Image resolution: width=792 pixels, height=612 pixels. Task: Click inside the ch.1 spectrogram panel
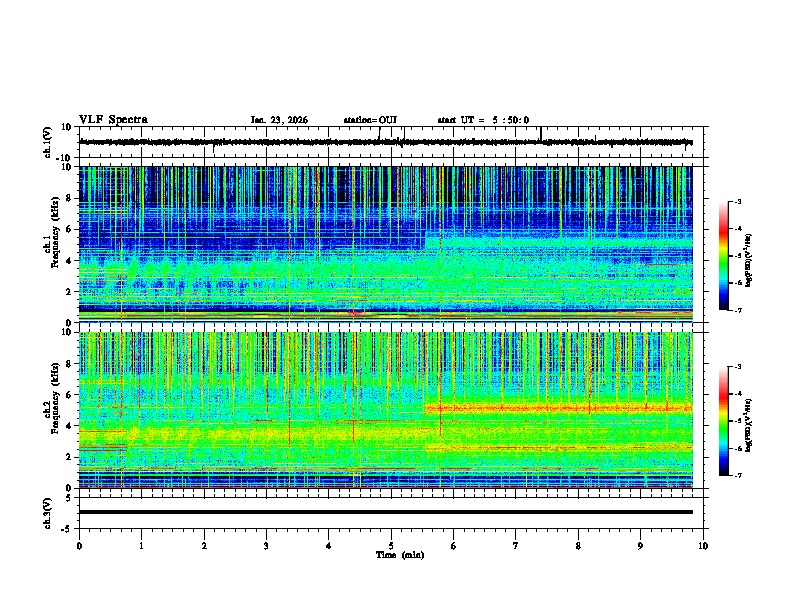pos(385,244)
